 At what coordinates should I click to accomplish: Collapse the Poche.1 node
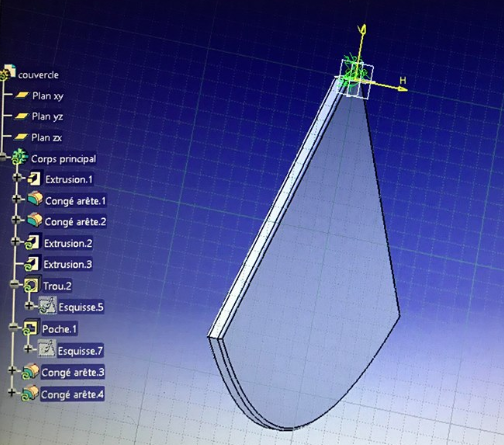click(13, 327)
